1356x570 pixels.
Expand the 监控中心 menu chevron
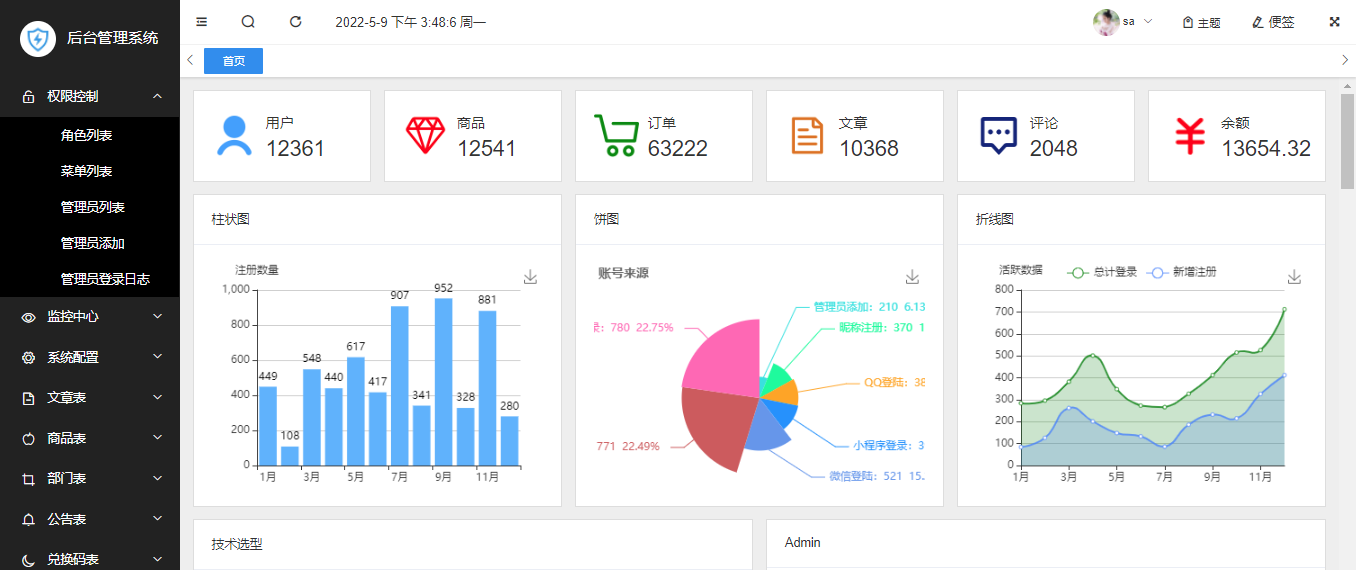pyautogui.click(x=157, y=316)
